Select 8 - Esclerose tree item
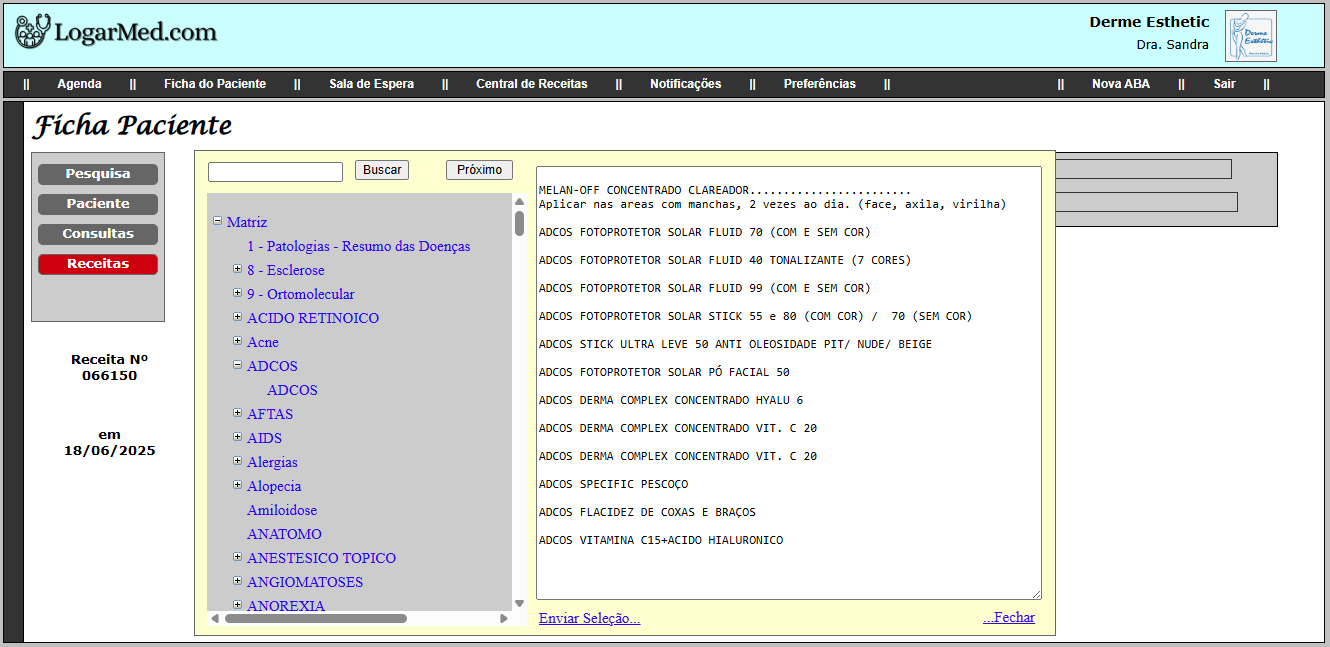 point(286,270)
